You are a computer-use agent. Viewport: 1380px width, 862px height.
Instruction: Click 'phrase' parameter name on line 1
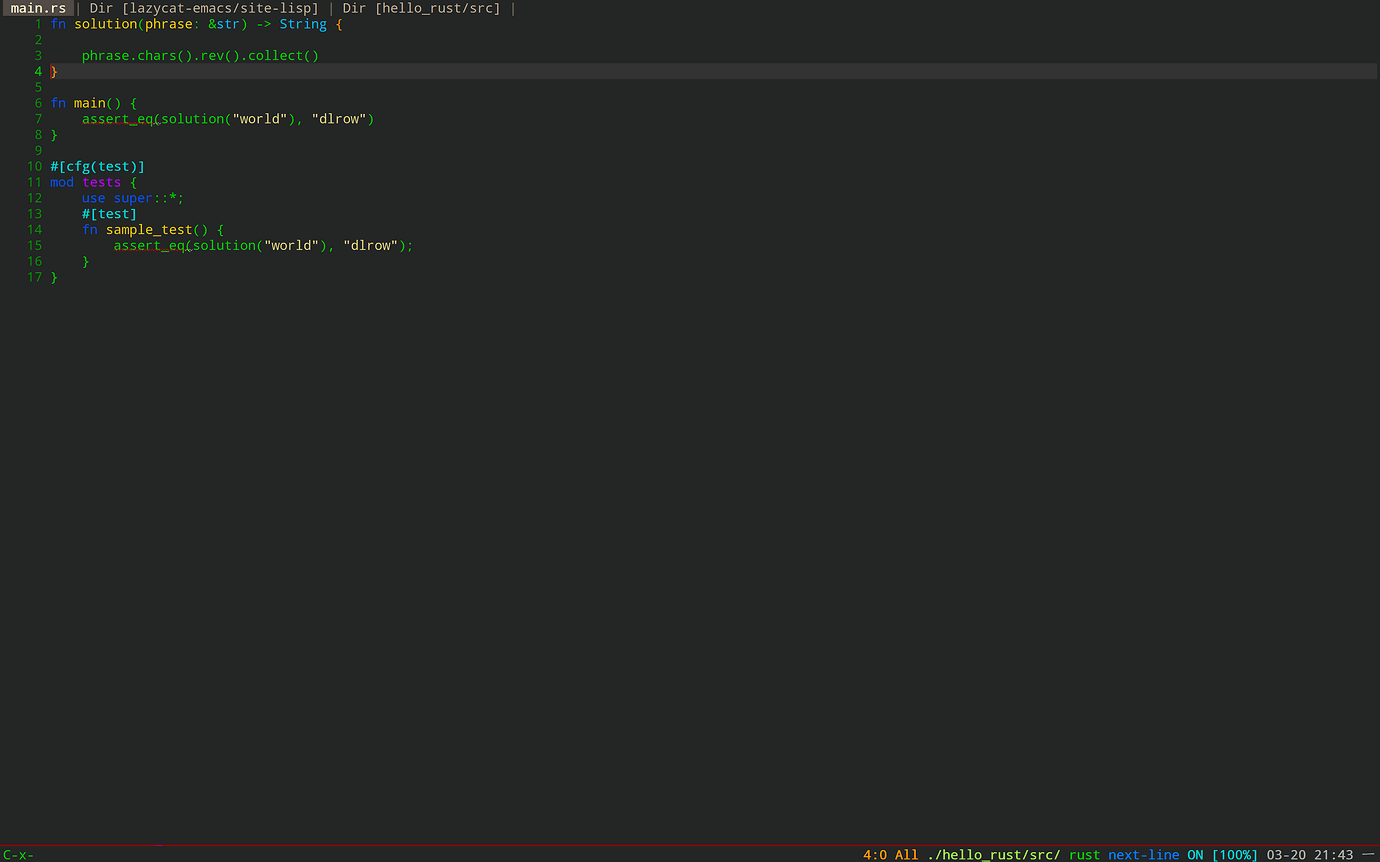[x=168, y=24]
